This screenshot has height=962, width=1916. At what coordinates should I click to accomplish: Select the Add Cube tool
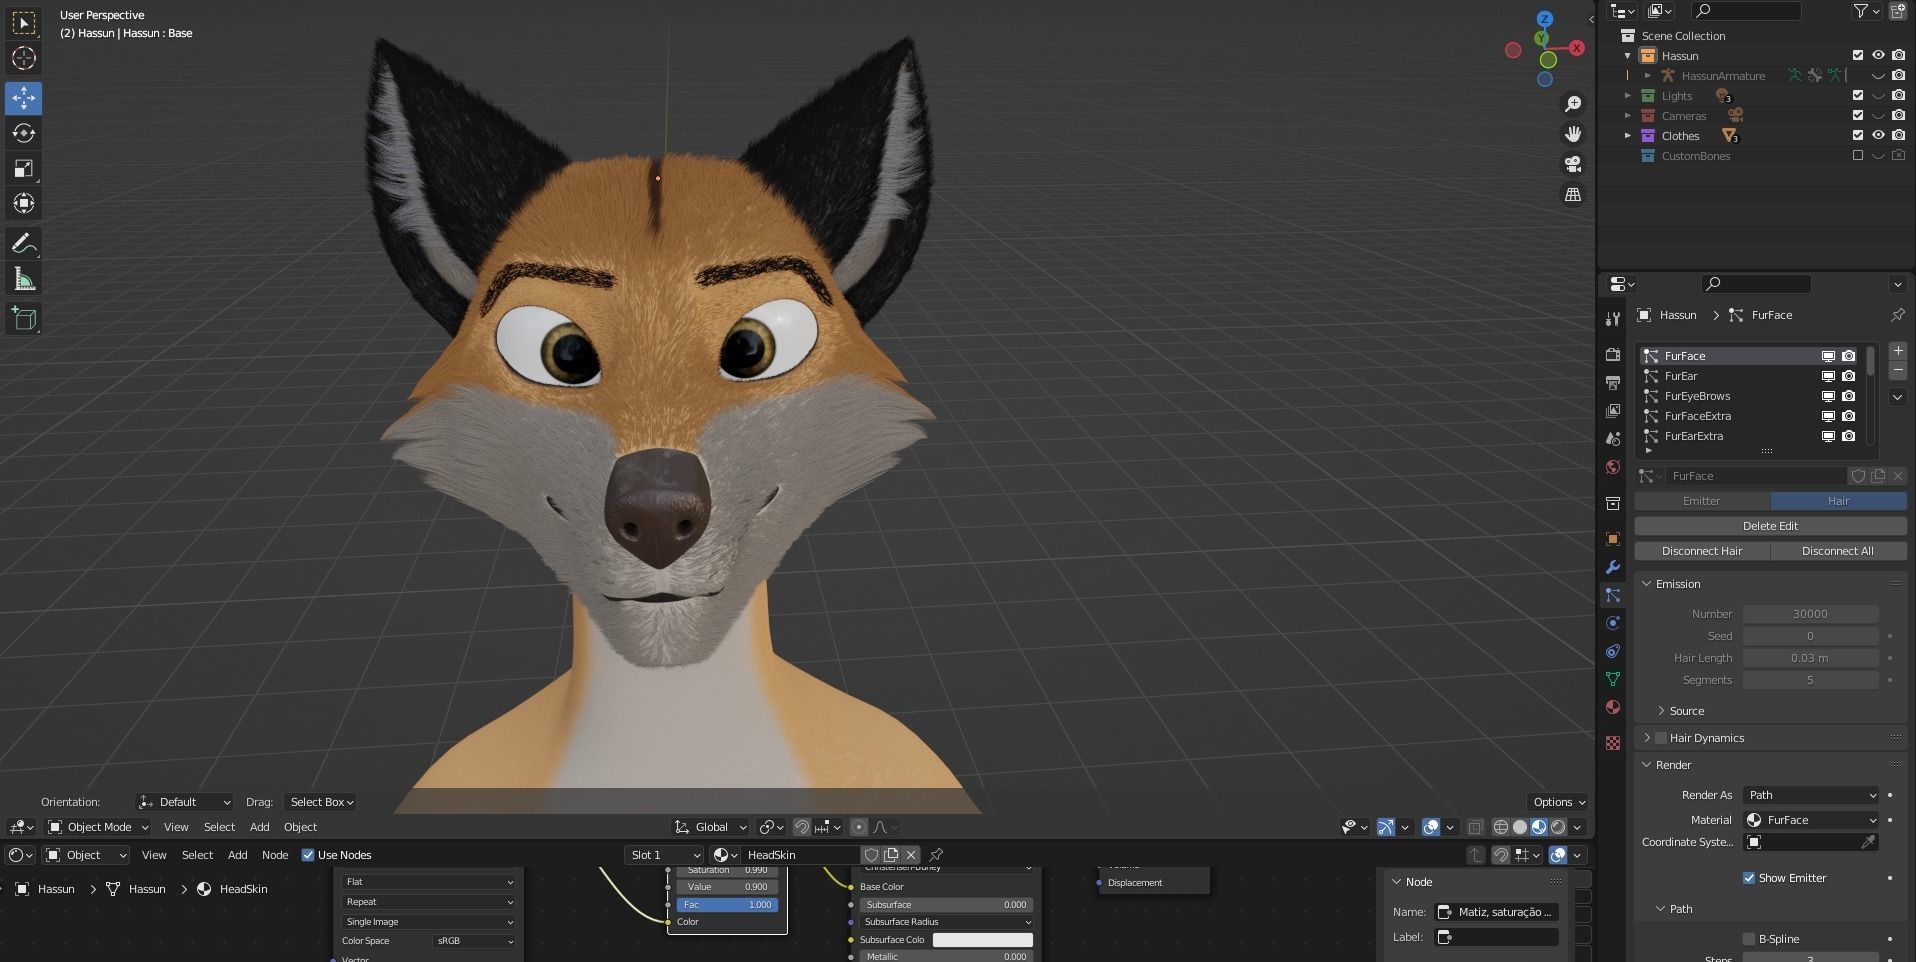tap(24, 319)
